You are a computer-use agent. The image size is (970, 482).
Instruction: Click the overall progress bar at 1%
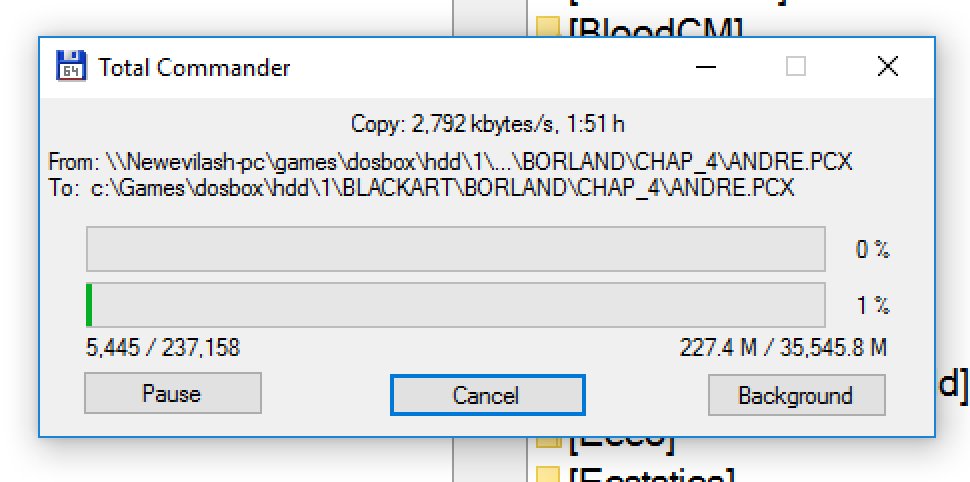coord(455,304)
